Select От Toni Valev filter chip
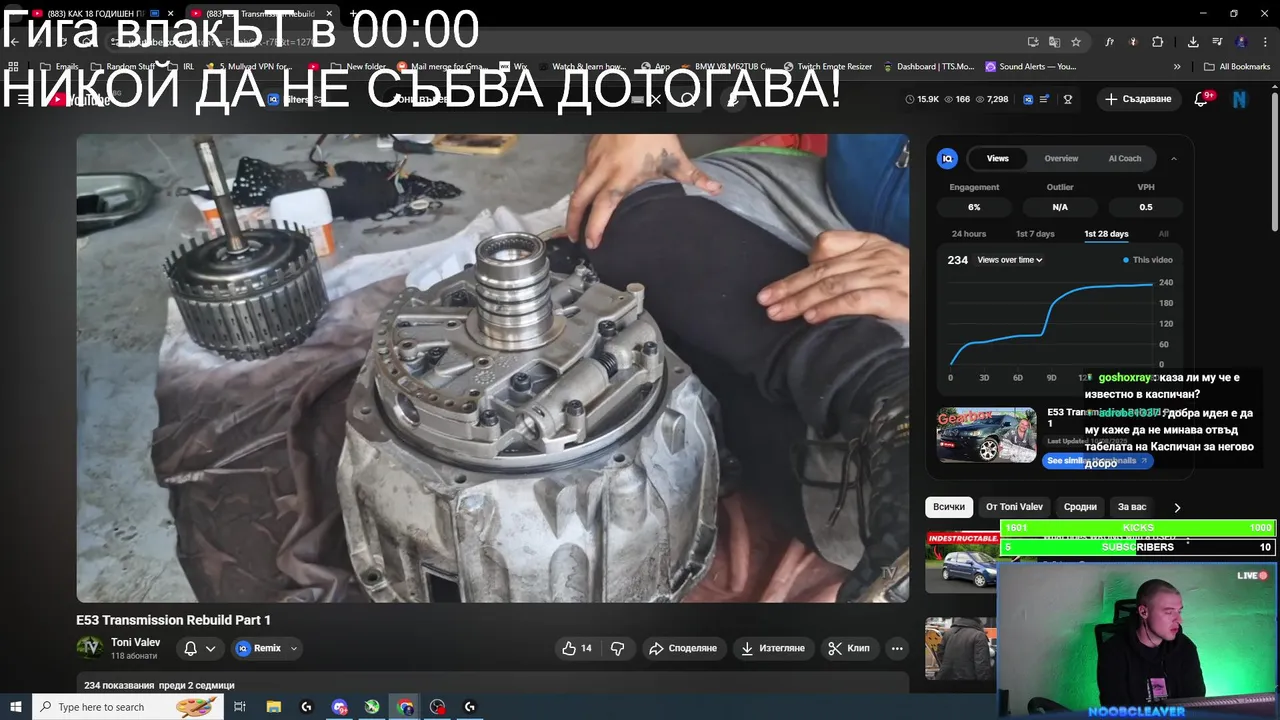Image resolution: width=1280 pixels, height=720 pixels. [x=1014, y=507]
